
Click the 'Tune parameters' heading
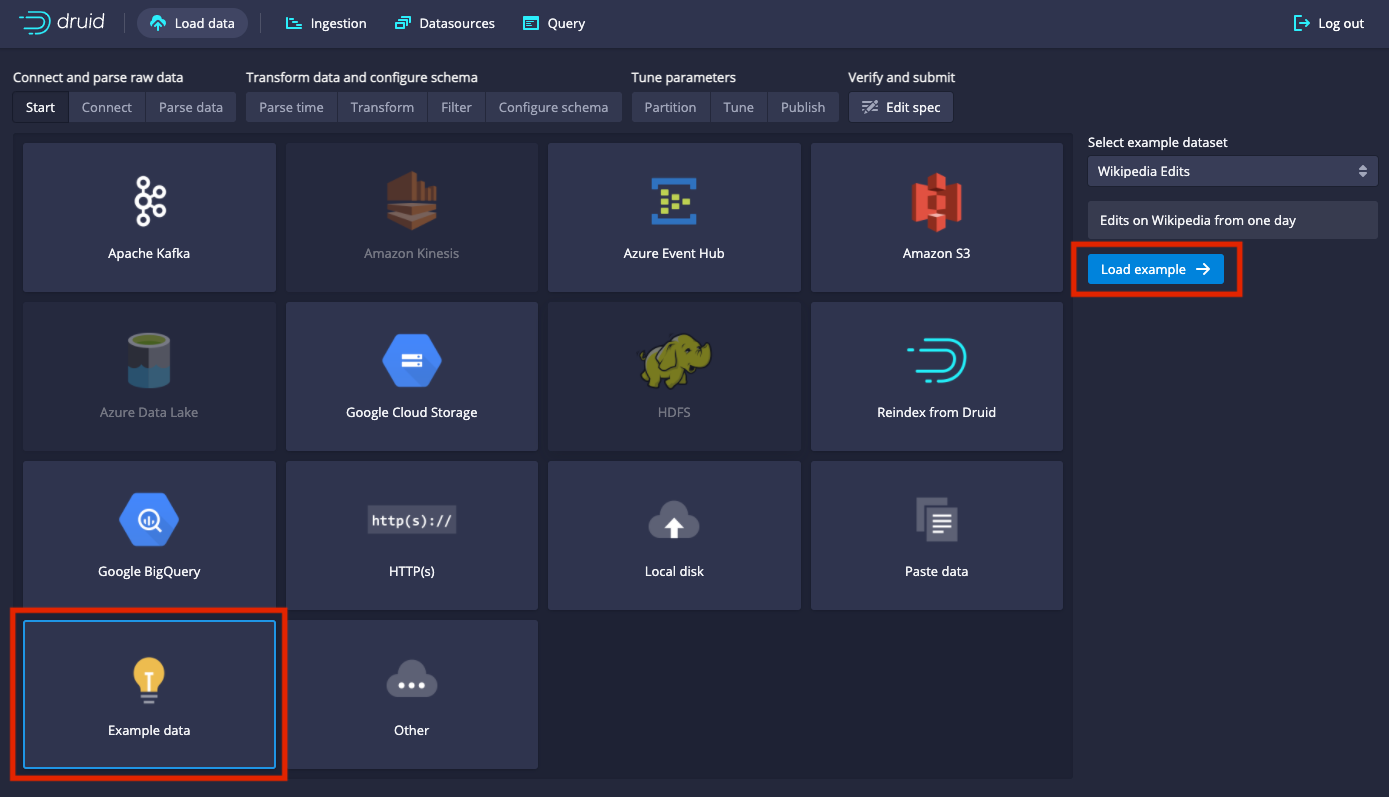(683, 77)
